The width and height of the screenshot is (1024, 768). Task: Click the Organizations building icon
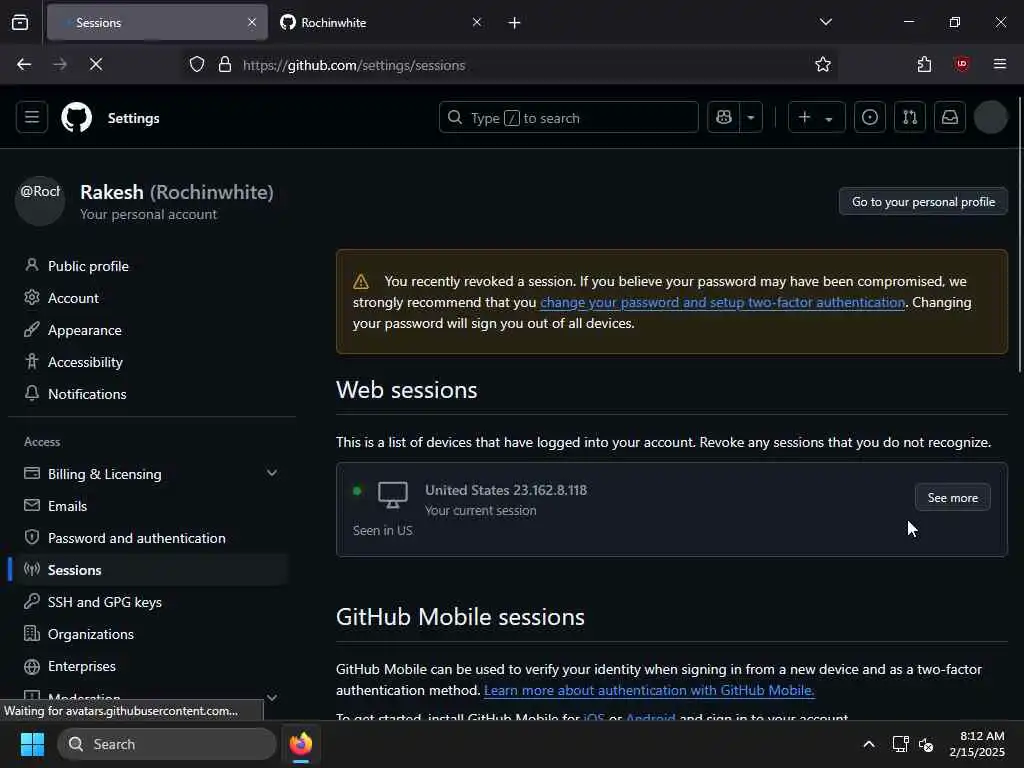(x=31, y=633)
